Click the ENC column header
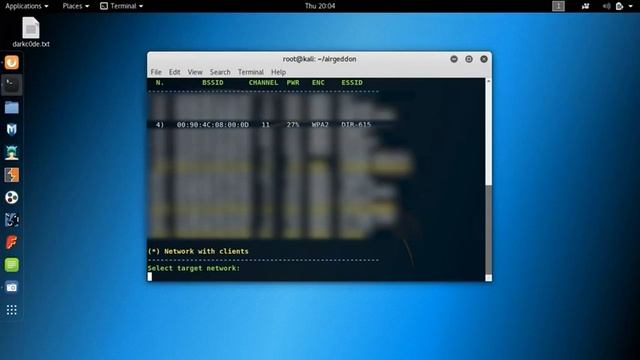This screenshot has width=640, height=360. 318,82
